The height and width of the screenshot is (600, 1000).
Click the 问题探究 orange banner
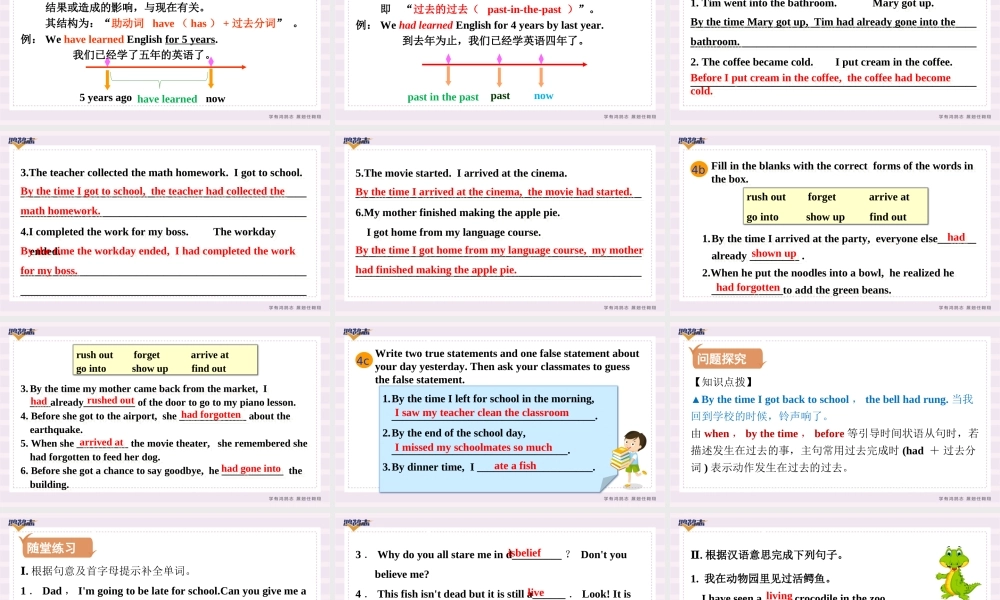727,358
